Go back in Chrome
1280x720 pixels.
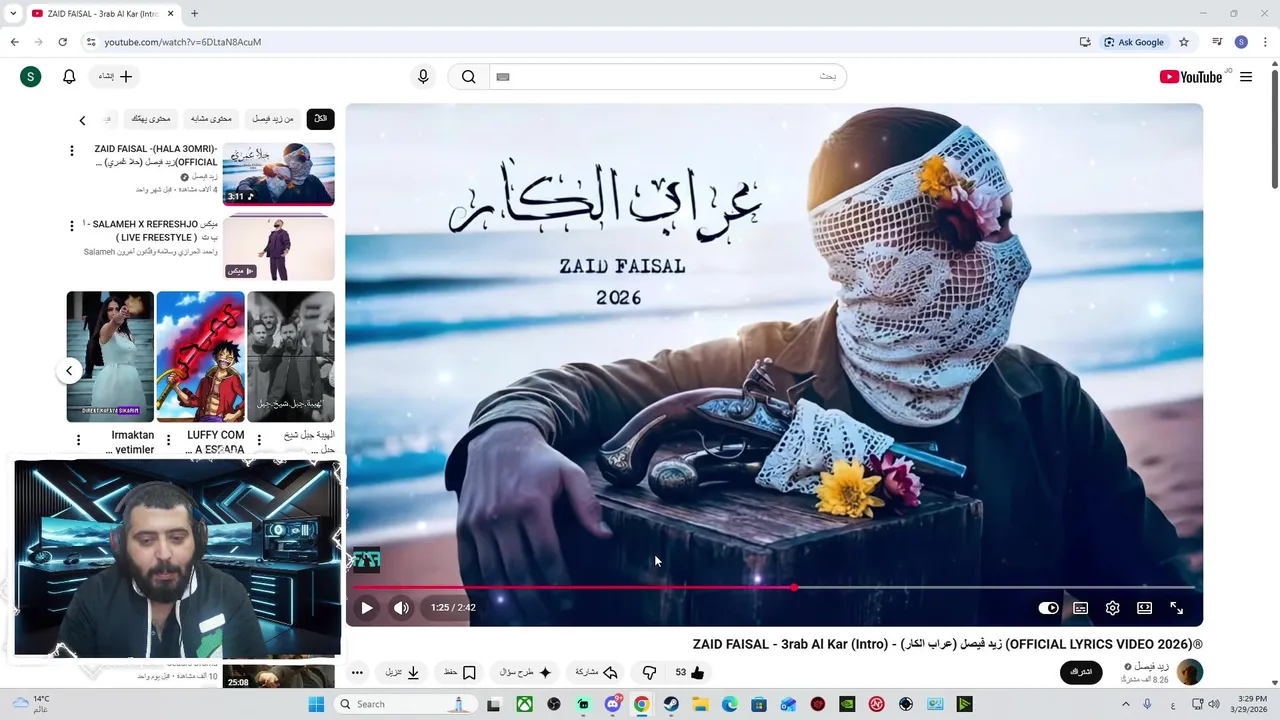tap(15, 42)
